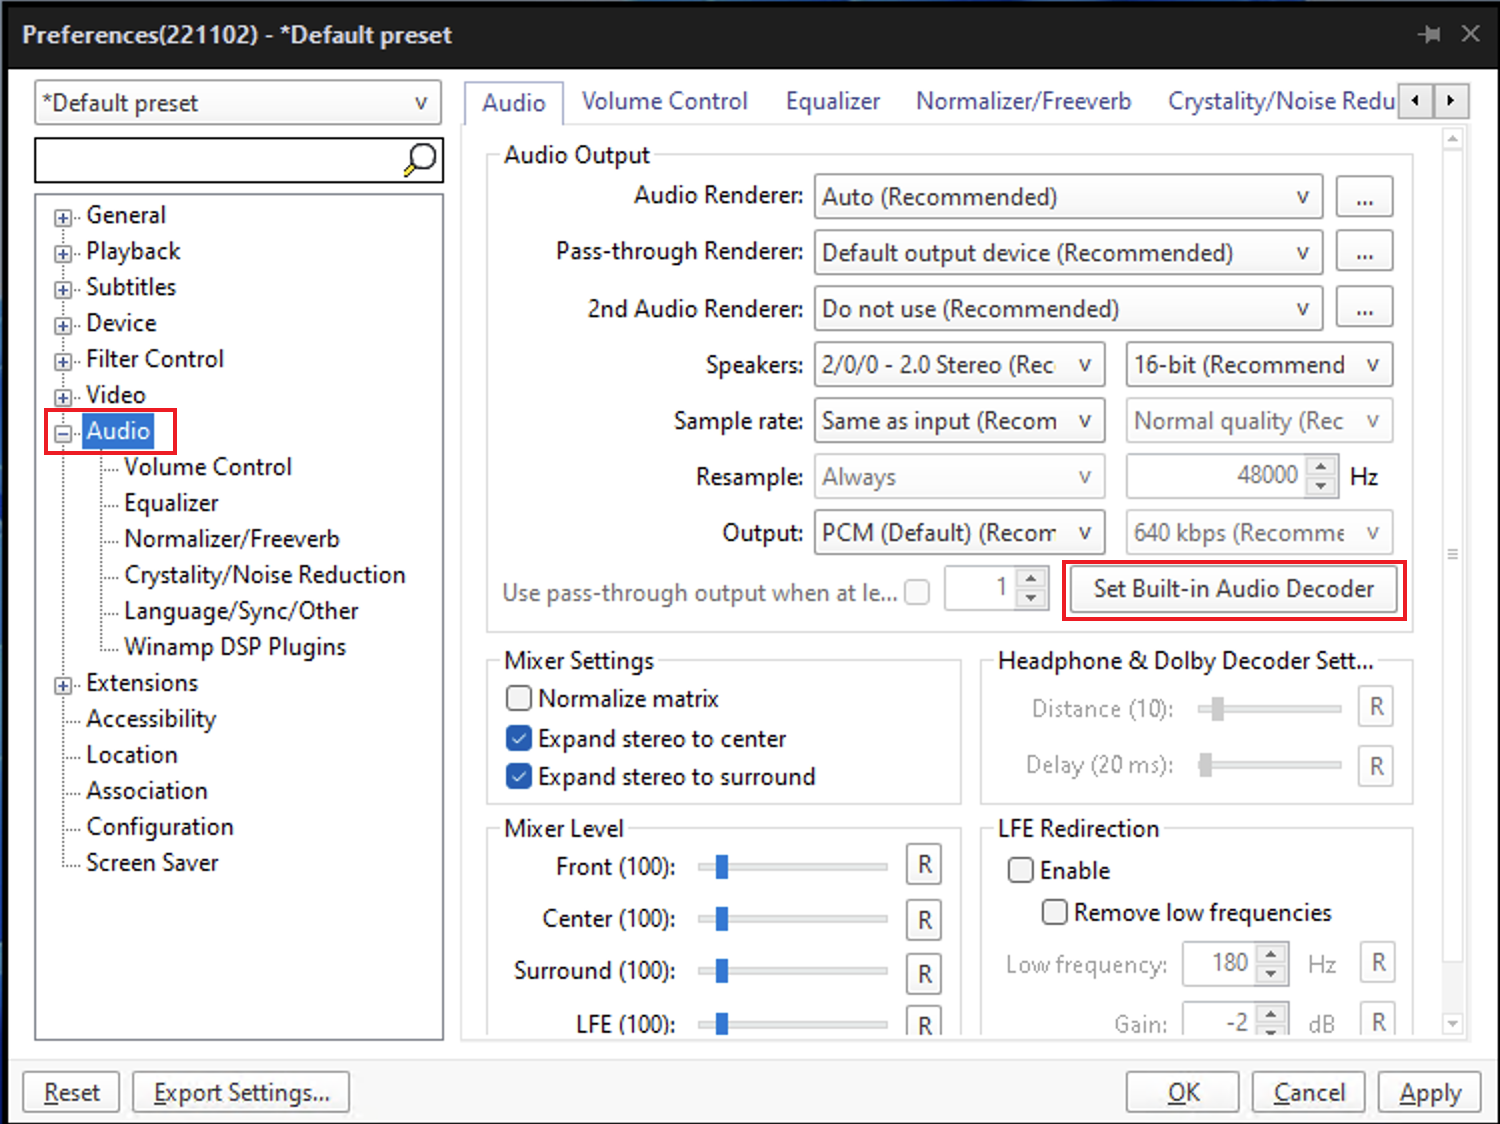This screenshot has width=1500, height=1124.
Task: Switch to the Volume Control tab
Action: click(664, 102)
